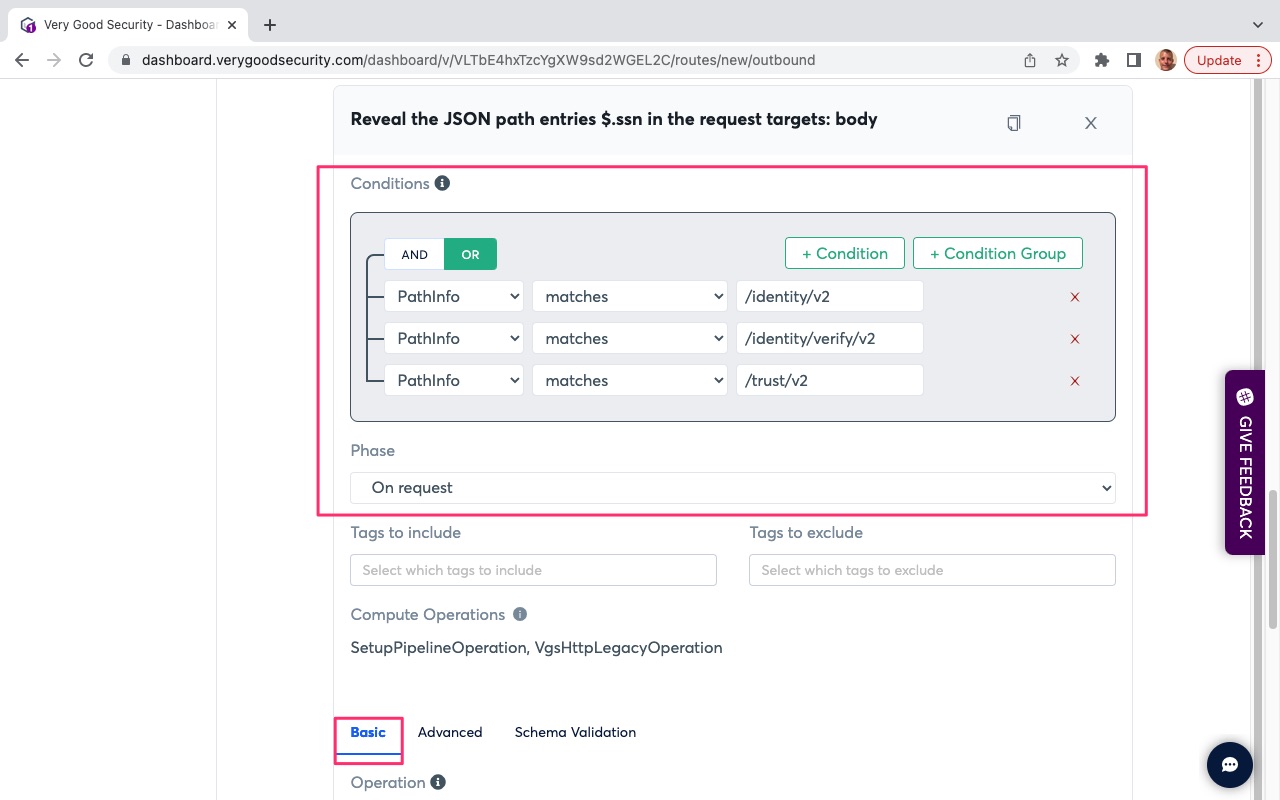Switch to the Advanced tab

point(450,733)
